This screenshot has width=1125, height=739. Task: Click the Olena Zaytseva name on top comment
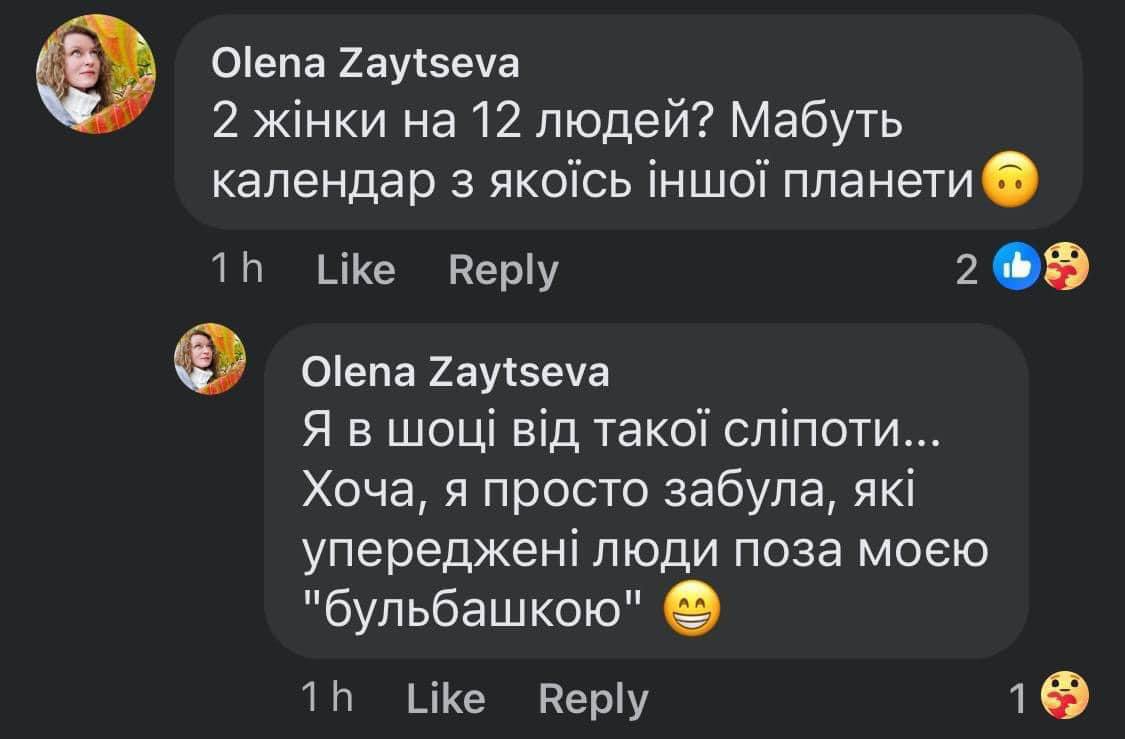click(366, 65)
